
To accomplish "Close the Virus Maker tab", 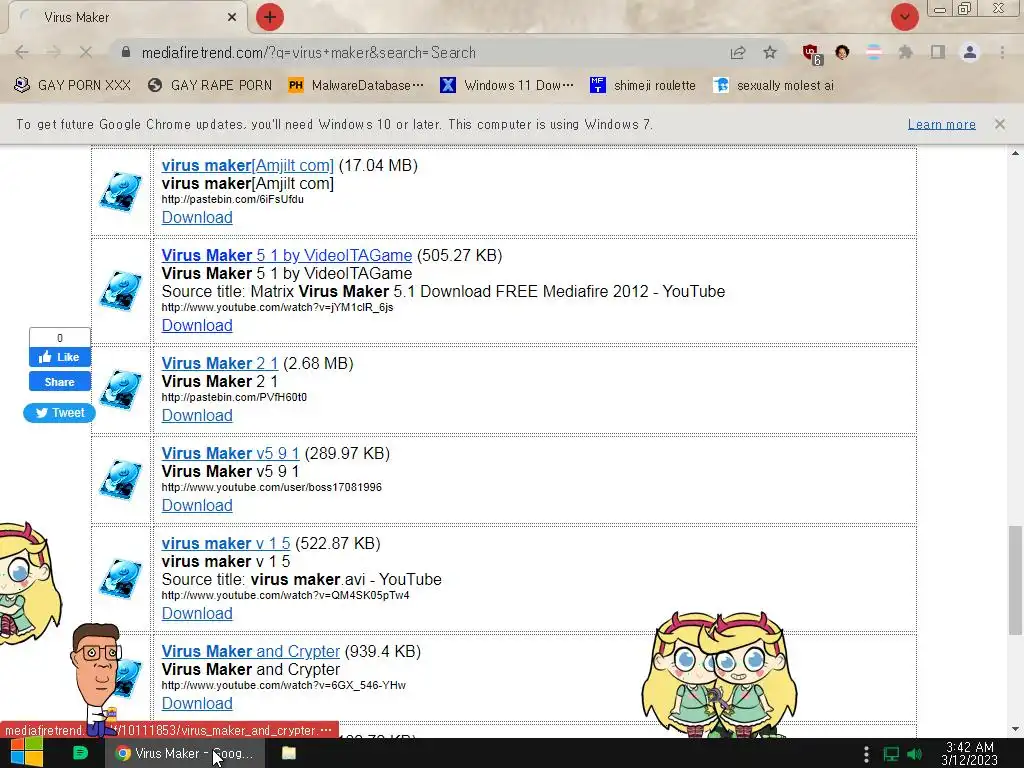I will pos(232,17).
